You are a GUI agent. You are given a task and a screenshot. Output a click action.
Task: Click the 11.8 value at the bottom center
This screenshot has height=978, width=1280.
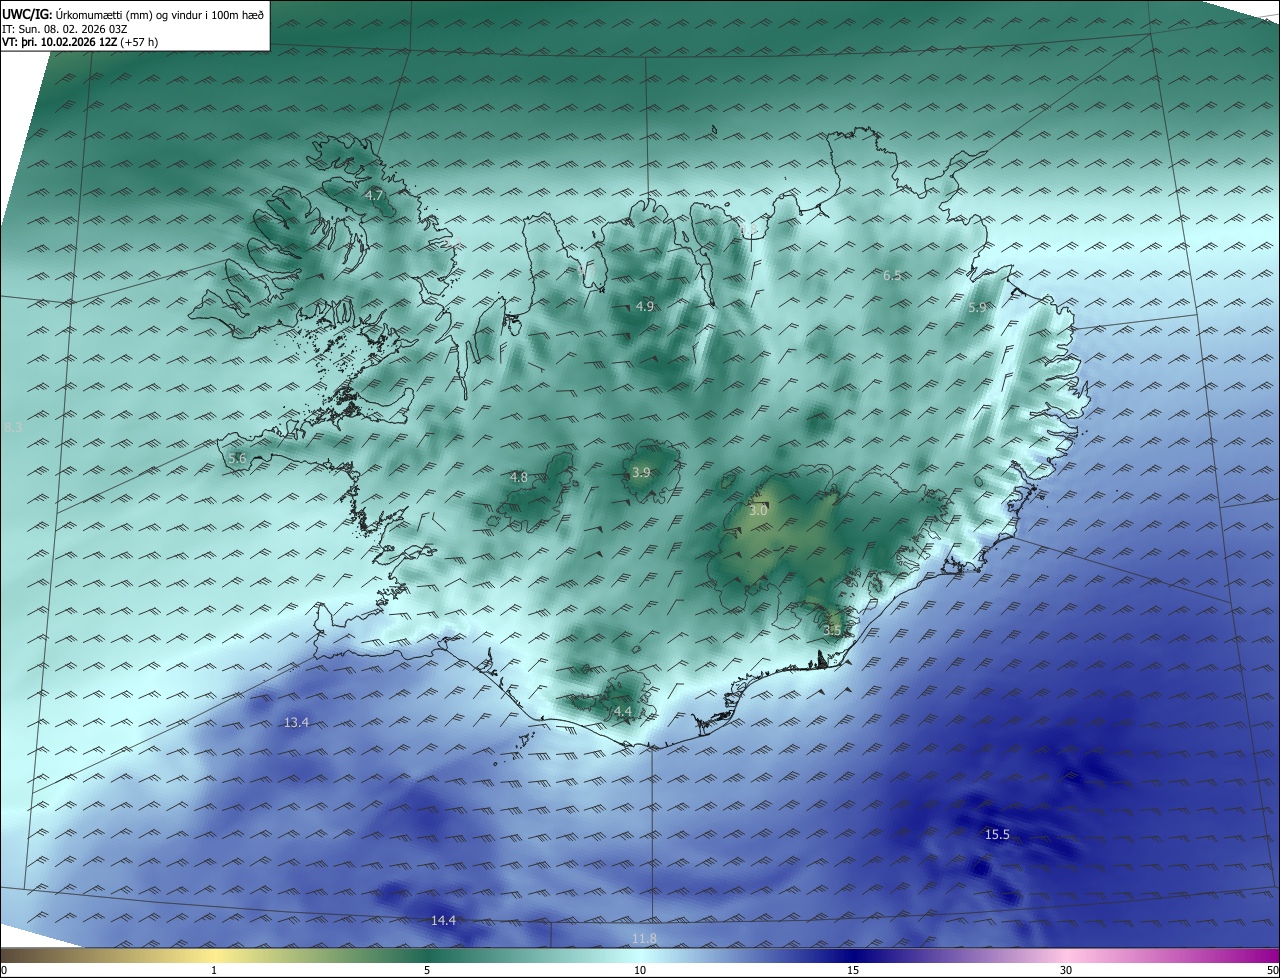click(645, 938)
